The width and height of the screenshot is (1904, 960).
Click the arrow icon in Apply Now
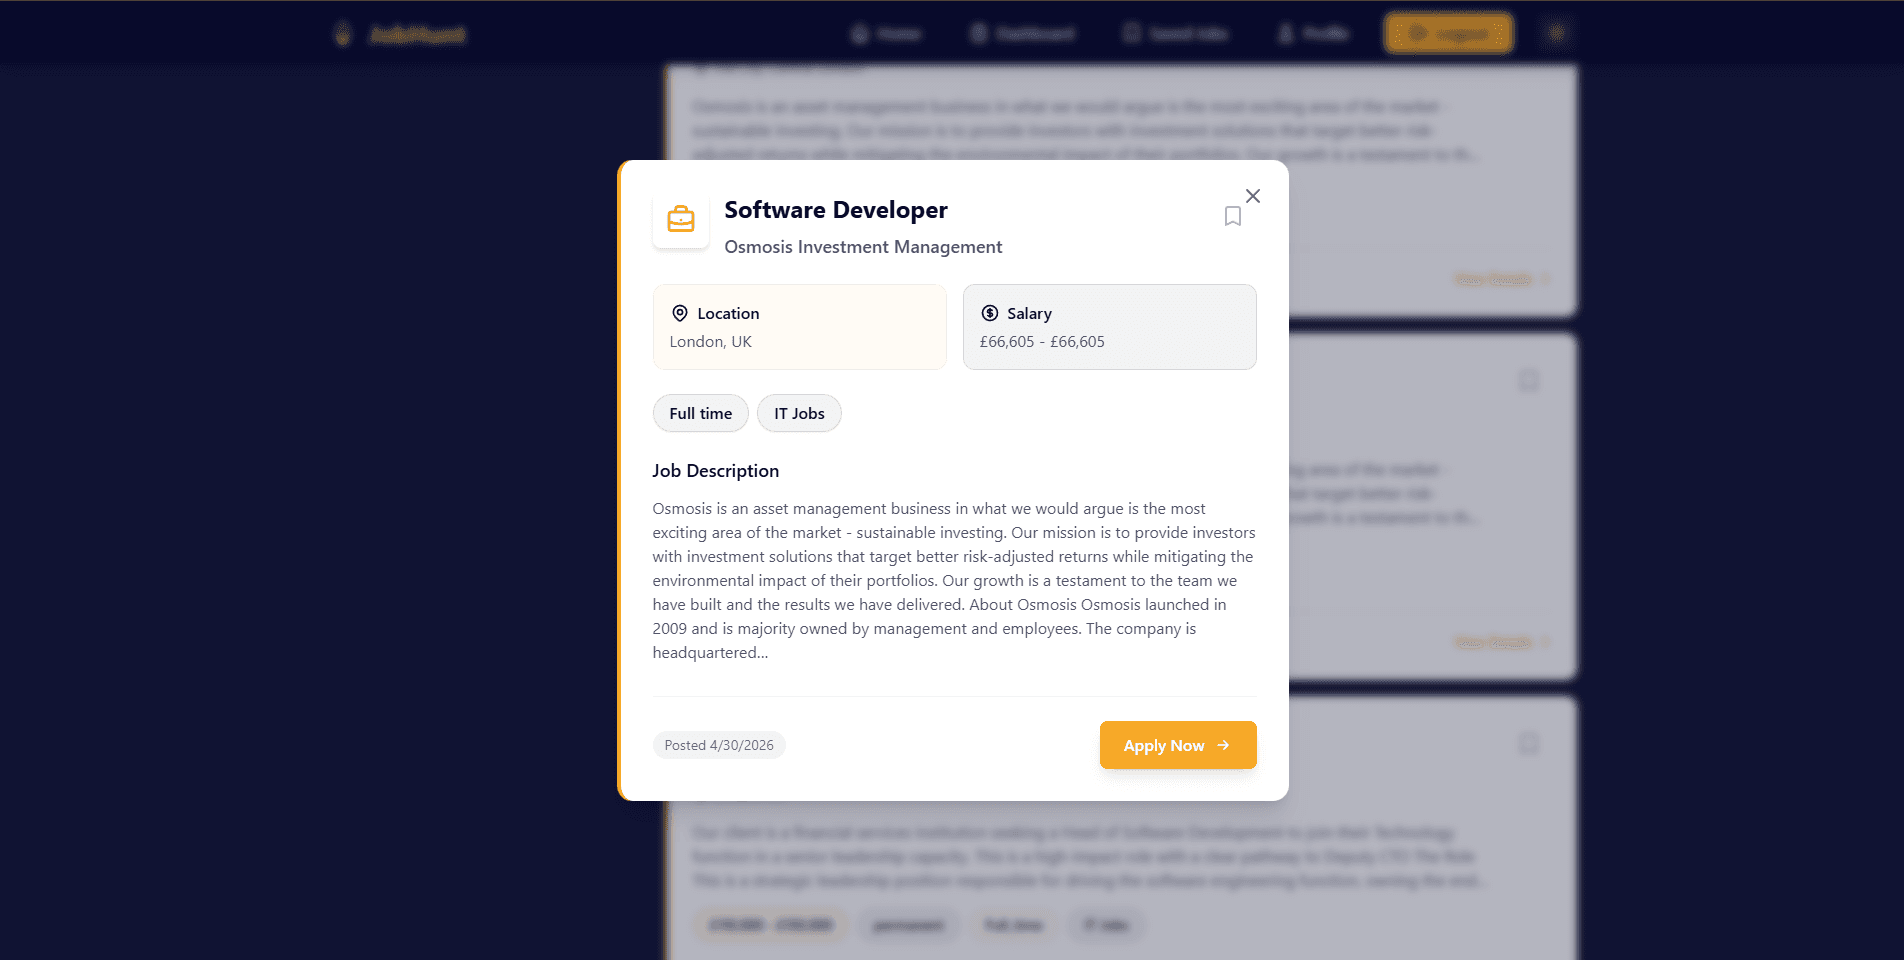(x=1223, y=745)
